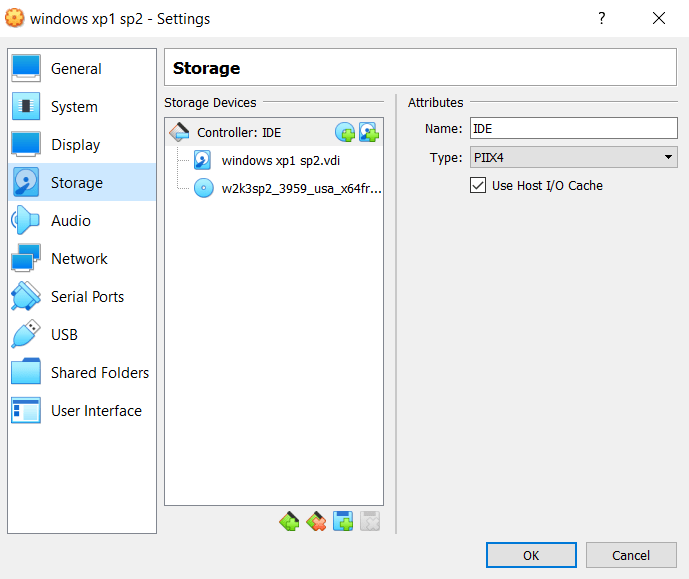Select the Audio settings category
The width and height of the screenshot is (689, 579).
[82, 220]
